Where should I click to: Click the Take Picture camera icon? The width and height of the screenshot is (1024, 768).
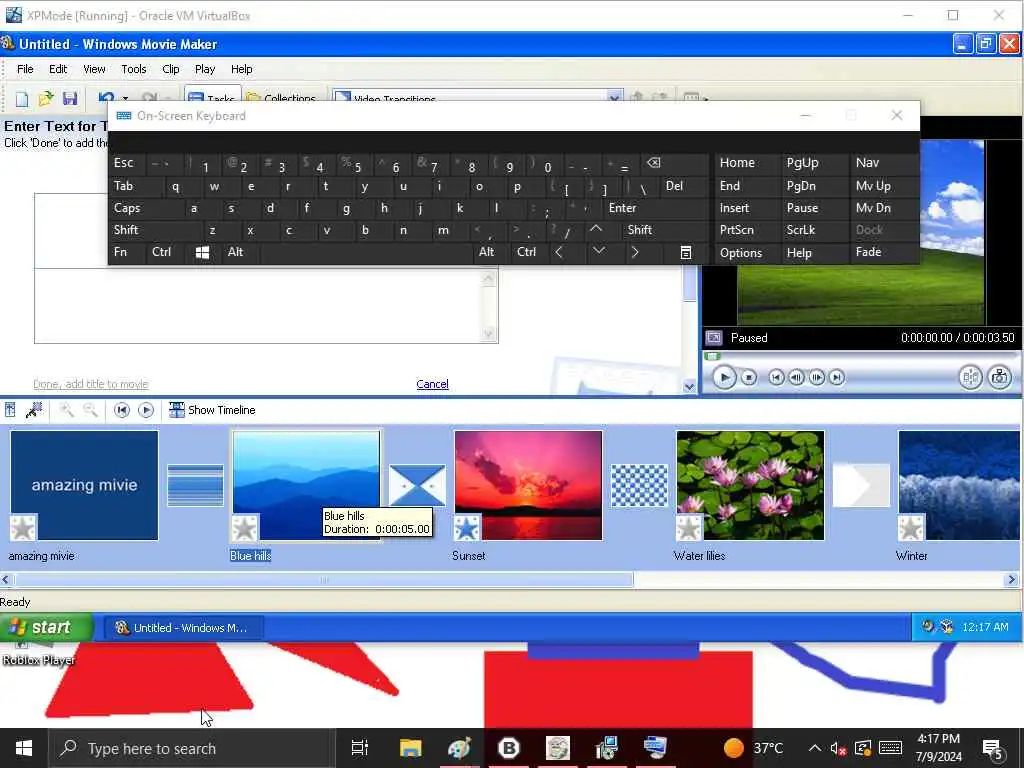click(x=1000, y=377)
